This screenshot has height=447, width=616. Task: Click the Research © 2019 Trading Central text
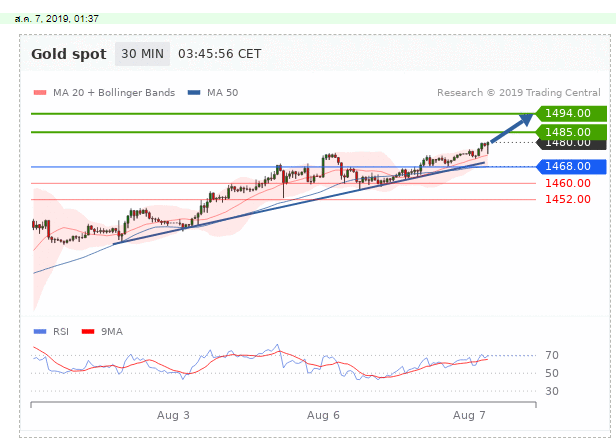point(519,93)
